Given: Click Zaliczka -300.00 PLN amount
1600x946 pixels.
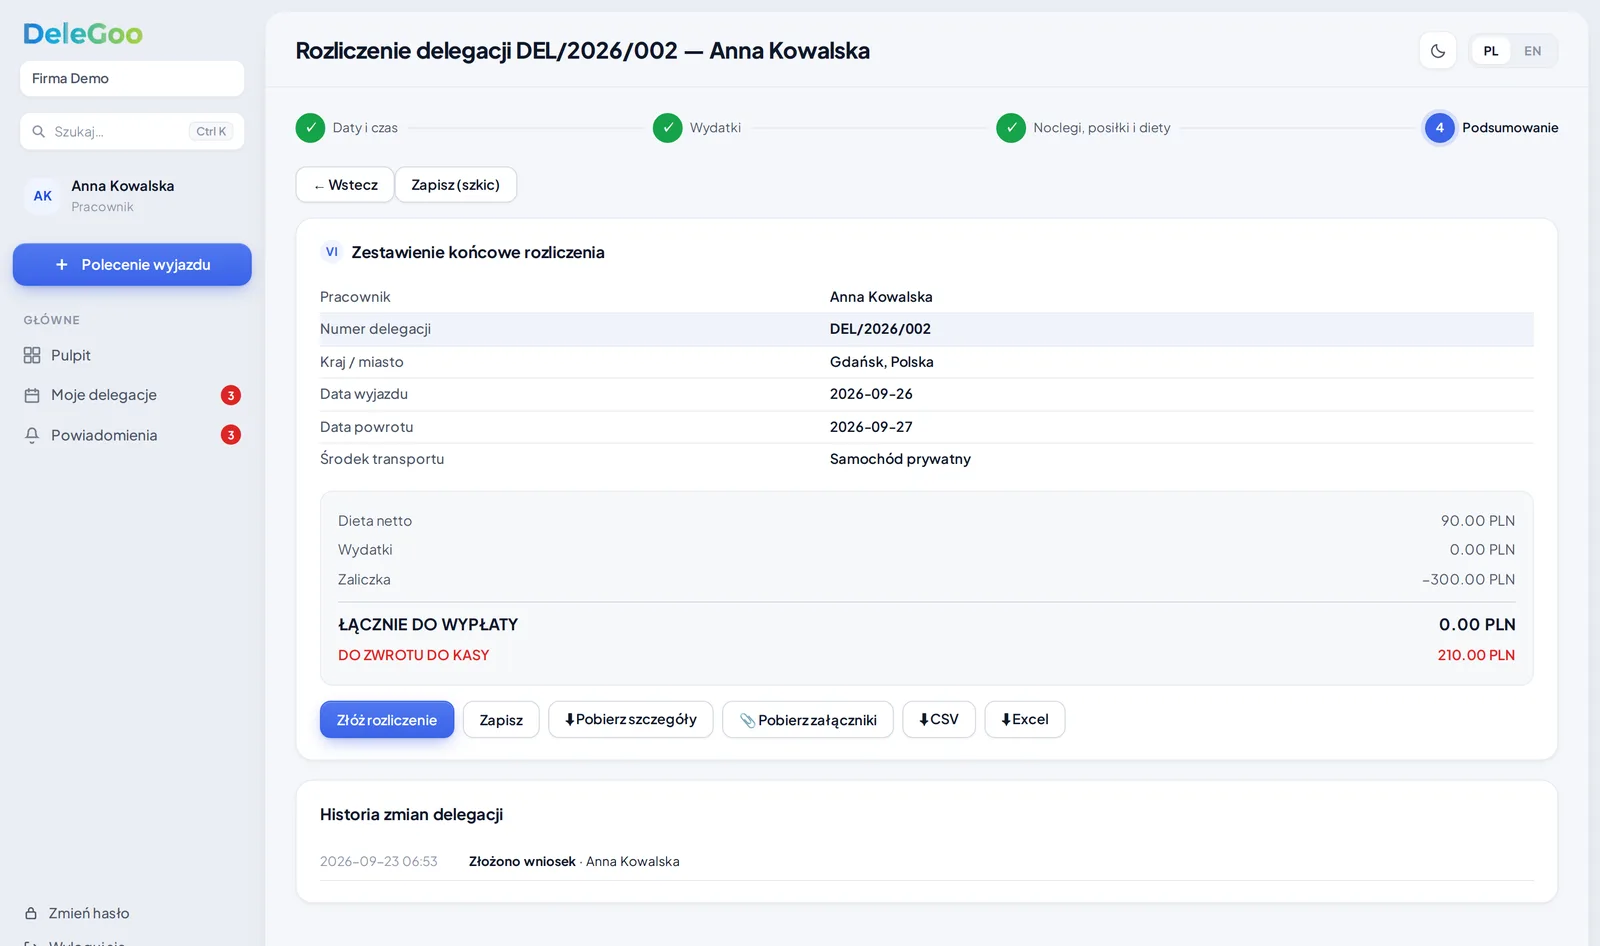Looking at the screenshot, I should (1469, 580).
